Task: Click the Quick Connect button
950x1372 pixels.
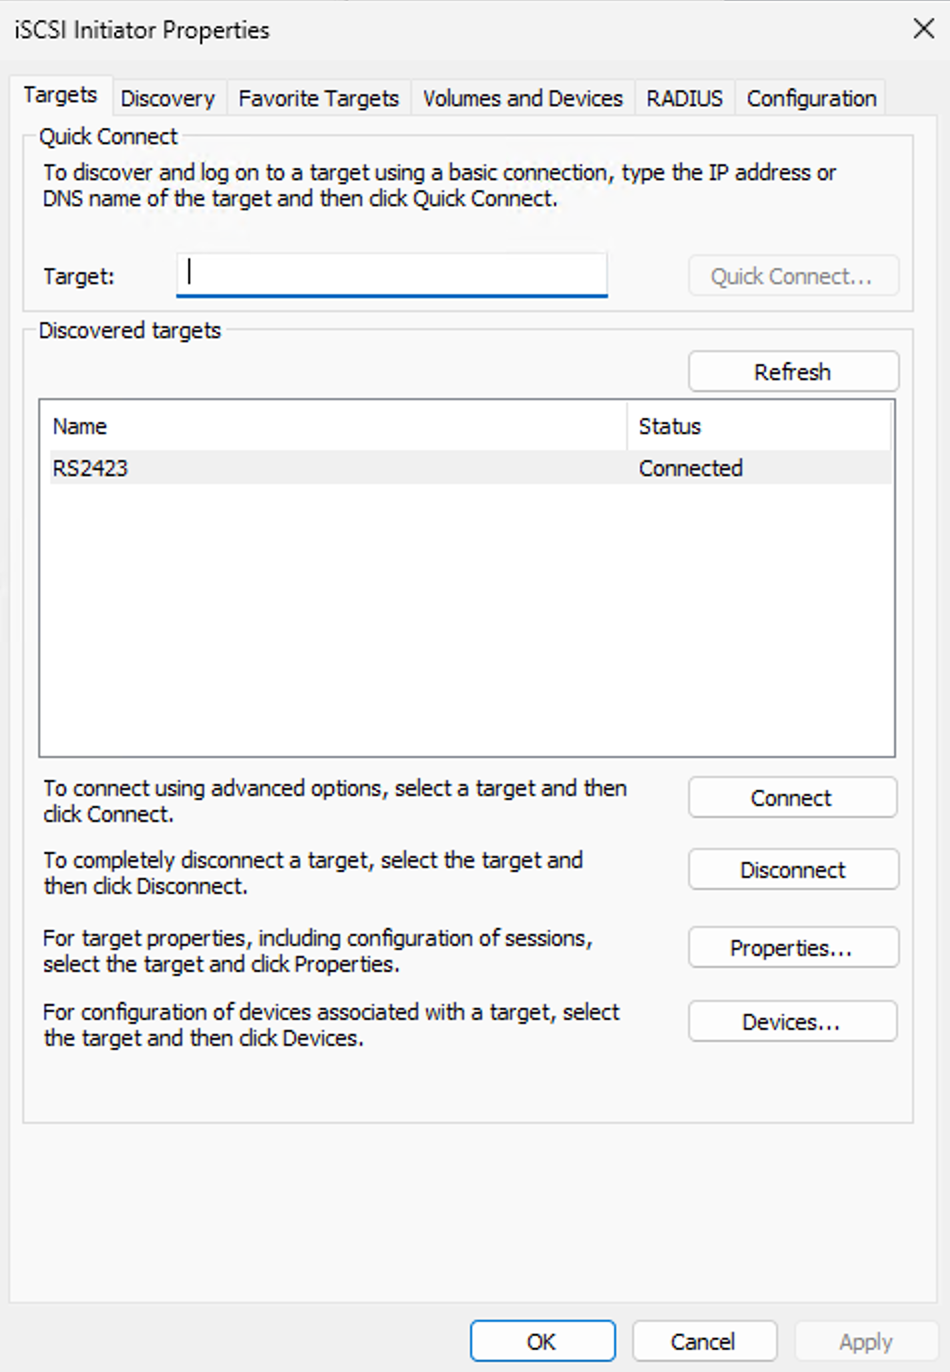Action: pos(793,276)
